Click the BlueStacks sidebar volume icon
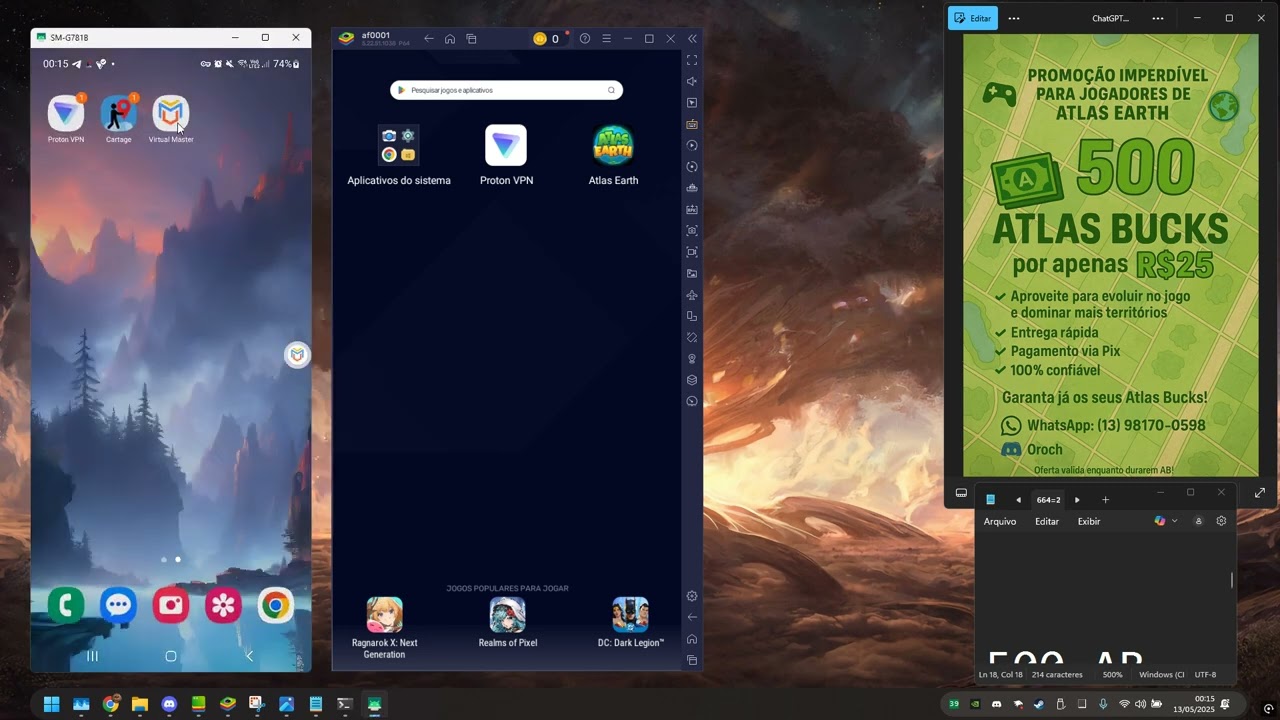 (692, 81)
